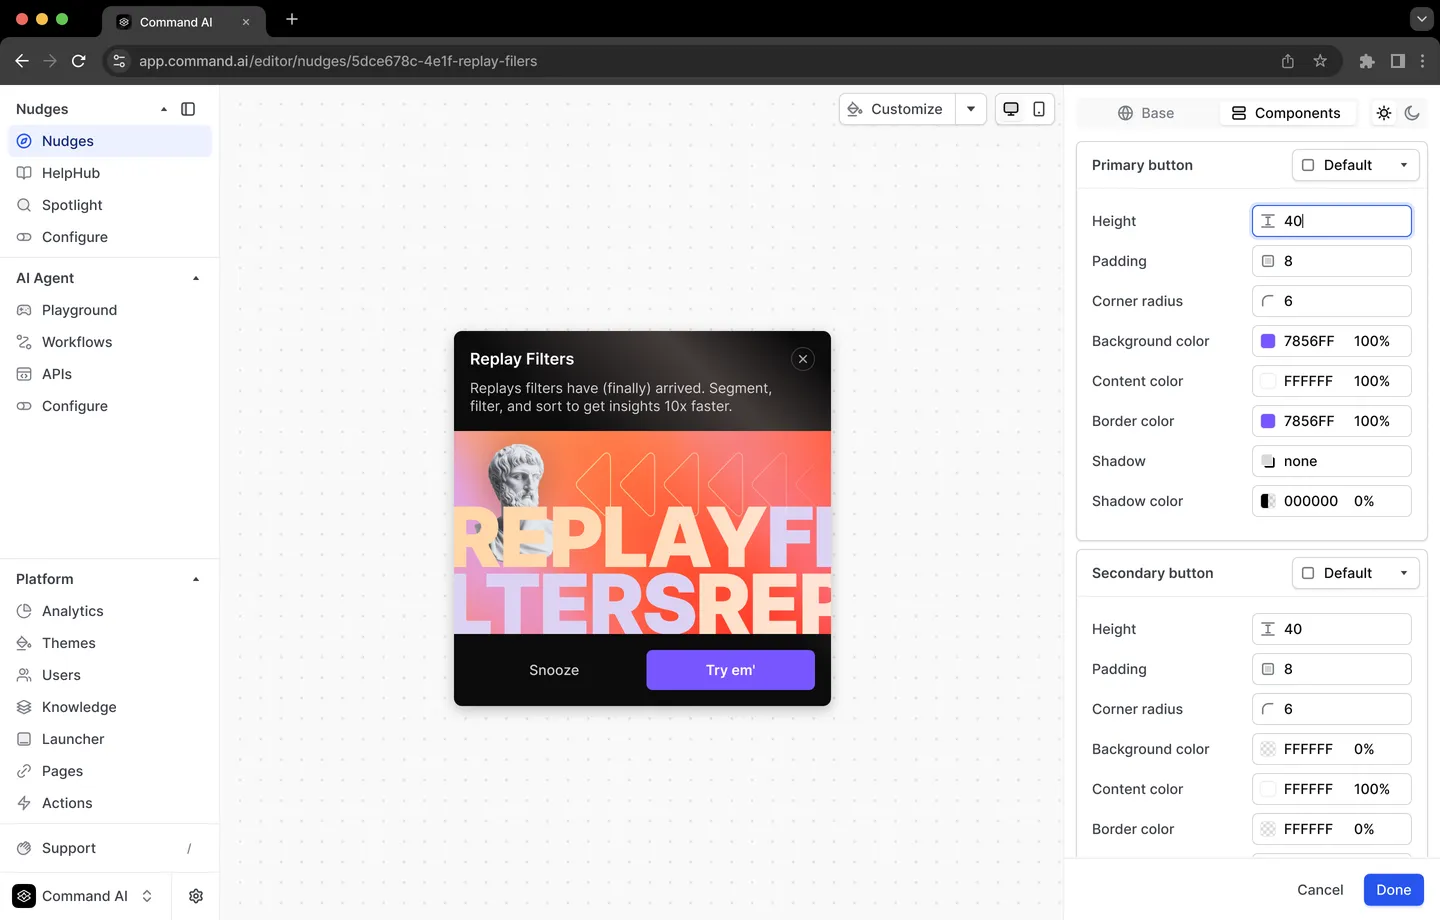
Task: Select light mode sun icon
Action: 1384,113
